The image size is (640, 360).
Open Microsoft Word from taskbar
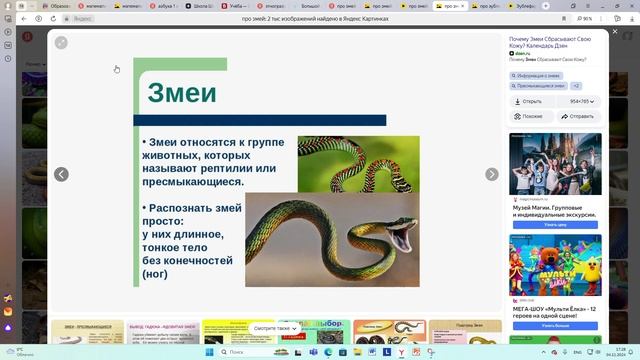pos(372,352)
